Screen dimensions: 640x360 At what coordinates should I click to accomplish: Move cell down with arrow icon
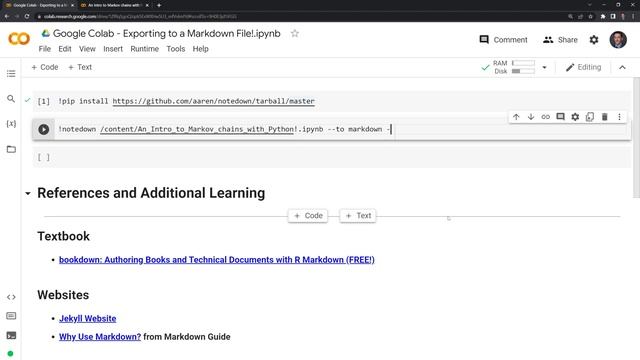click(x=531, y=117)
